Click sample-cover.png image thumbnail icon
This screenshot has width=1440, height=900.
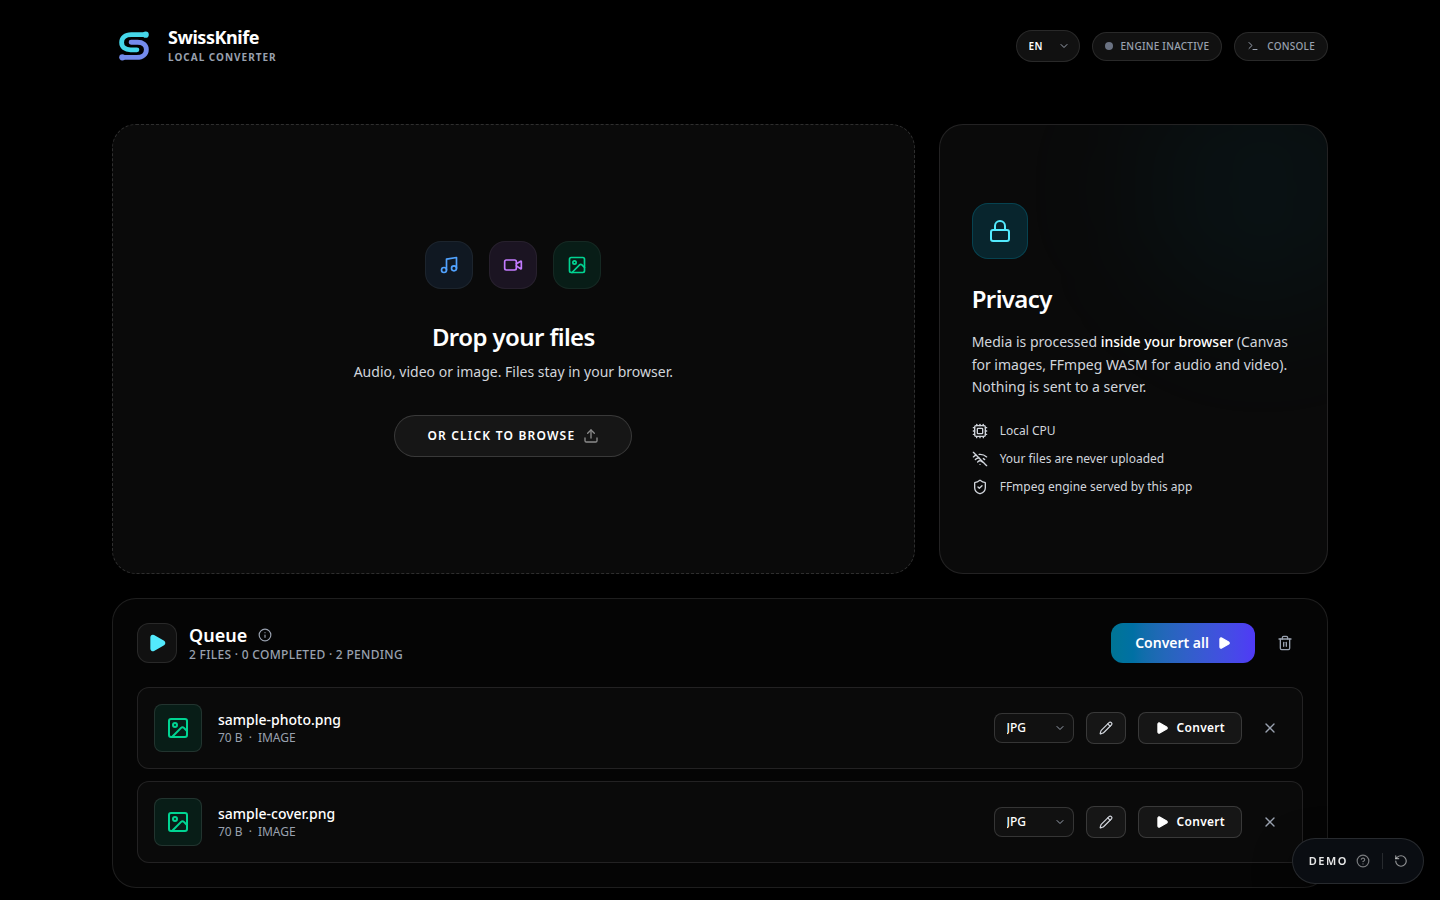[x=178, y=822]
